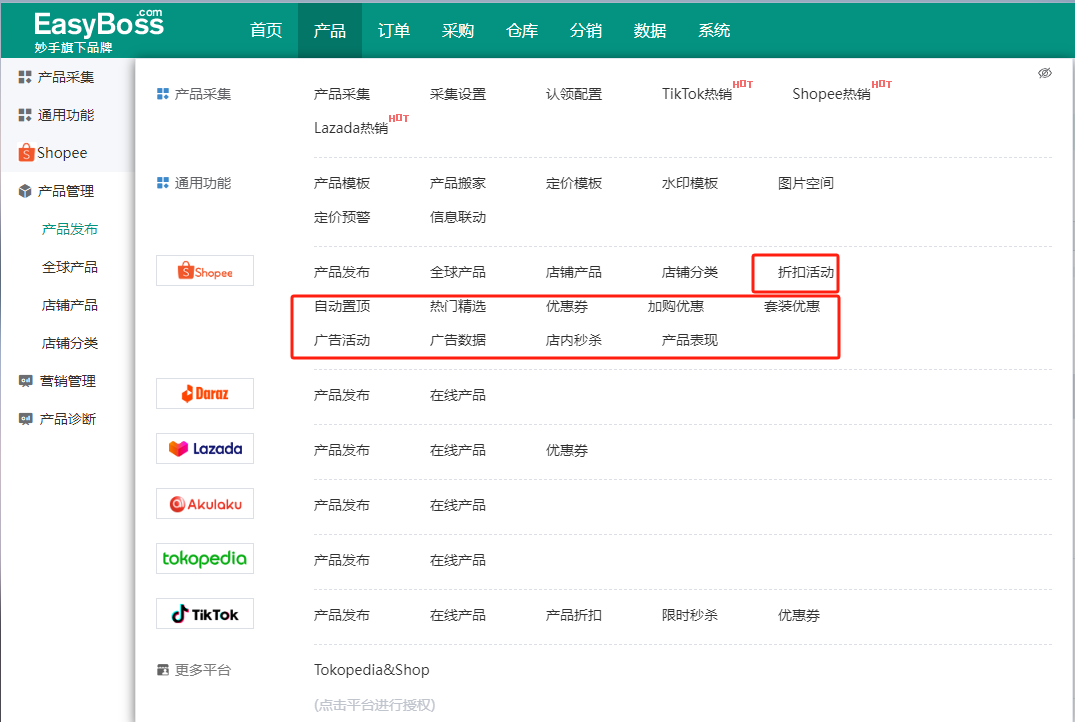
Task: Select 店铺产品 in the sidebar
Action: [x=70, y=305]
